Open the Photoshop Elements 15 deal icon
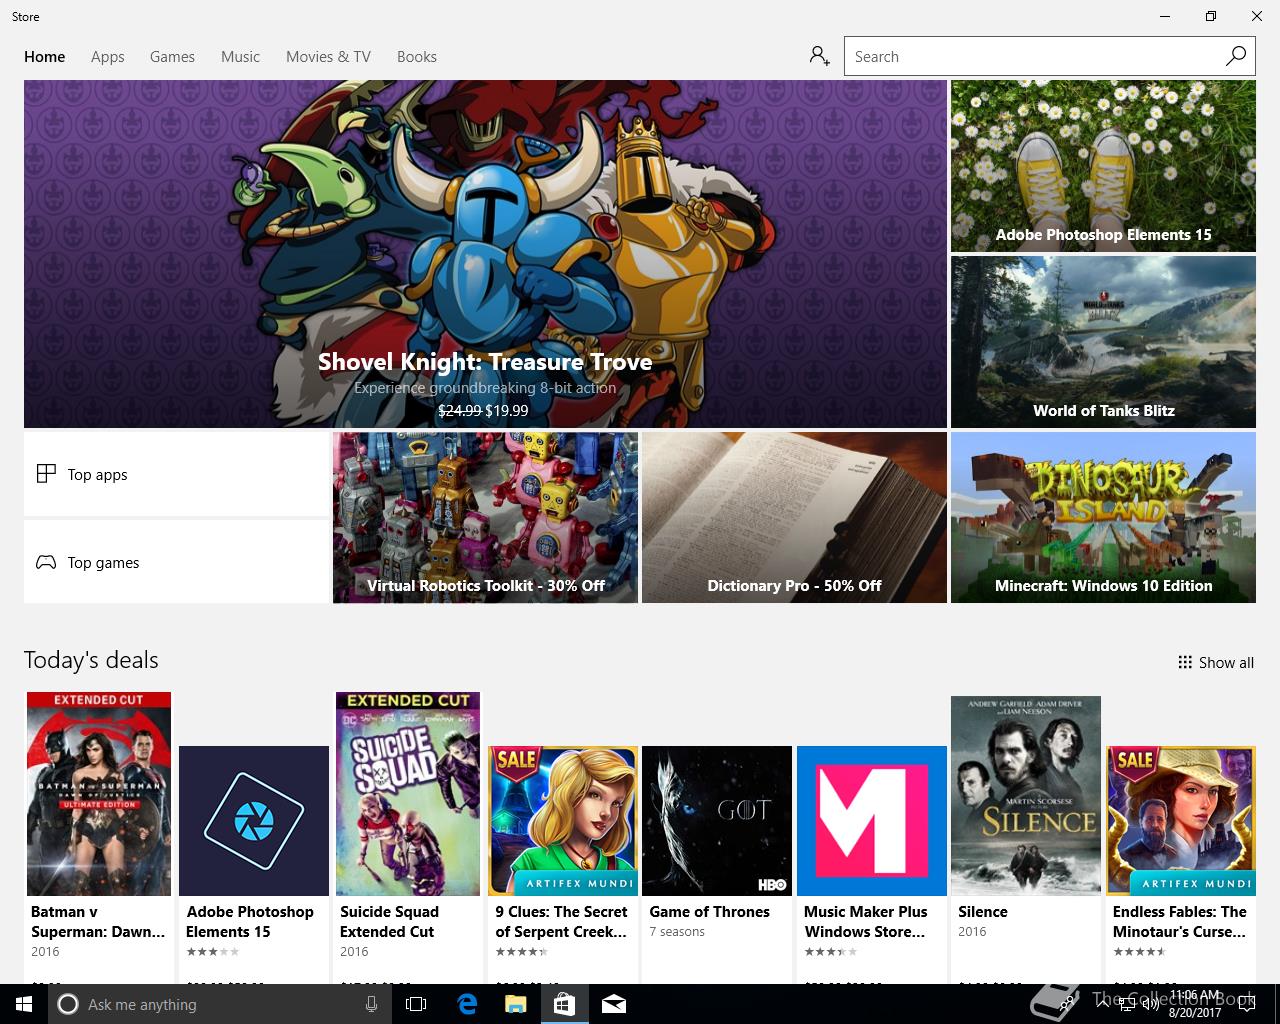 [254, 821]
